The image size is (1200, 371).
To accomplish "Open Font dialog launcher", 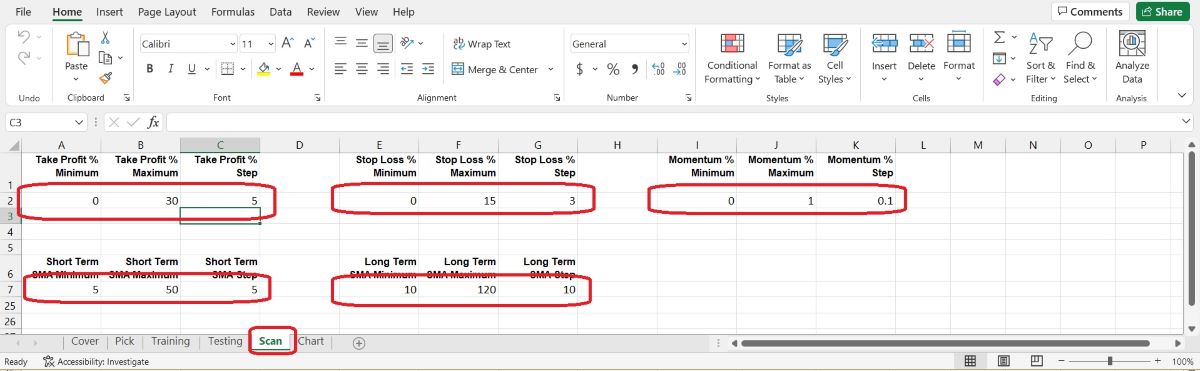I will (x=317, y=99).
